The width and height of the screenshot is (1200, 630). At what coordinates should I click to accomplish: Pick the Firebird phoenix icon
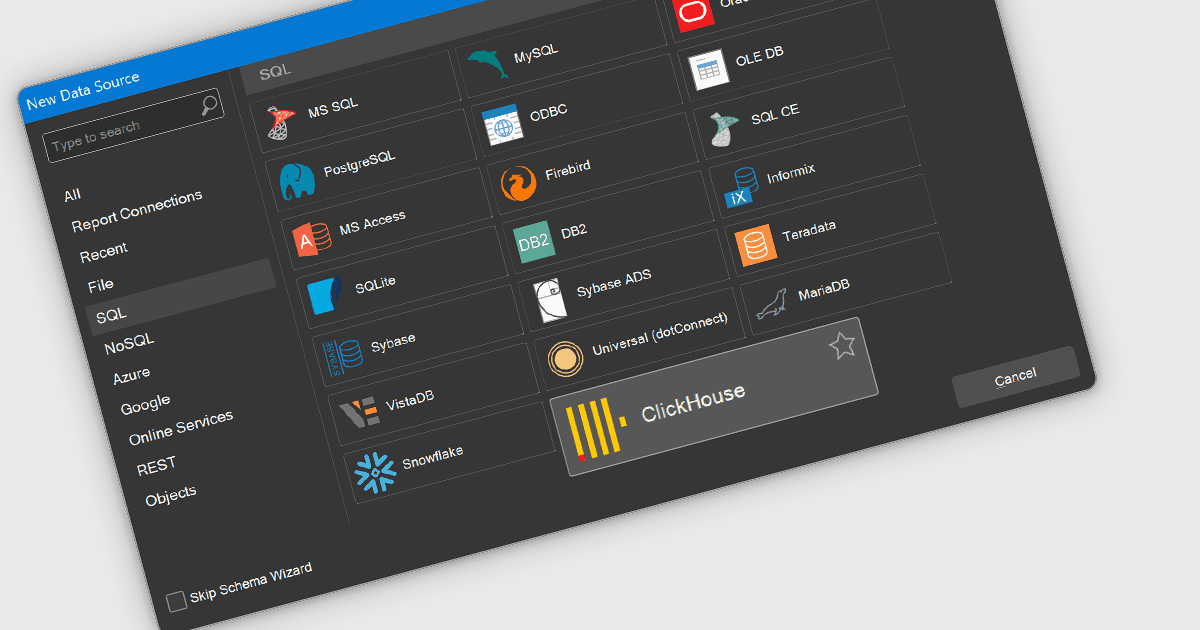pos(517,184)
